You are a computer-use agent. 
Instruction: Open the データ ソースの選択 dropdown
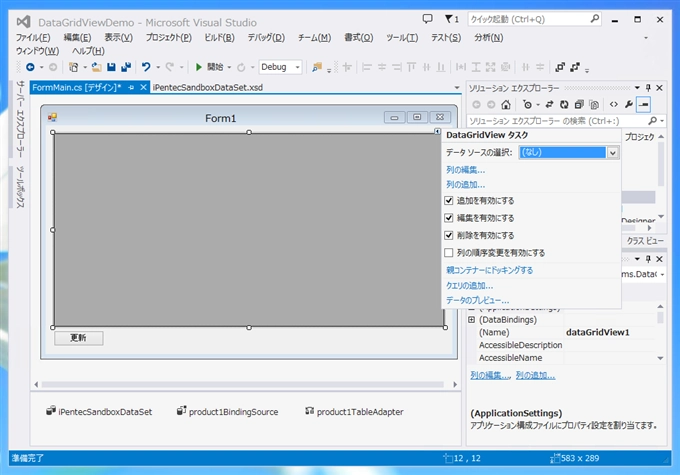613,153
